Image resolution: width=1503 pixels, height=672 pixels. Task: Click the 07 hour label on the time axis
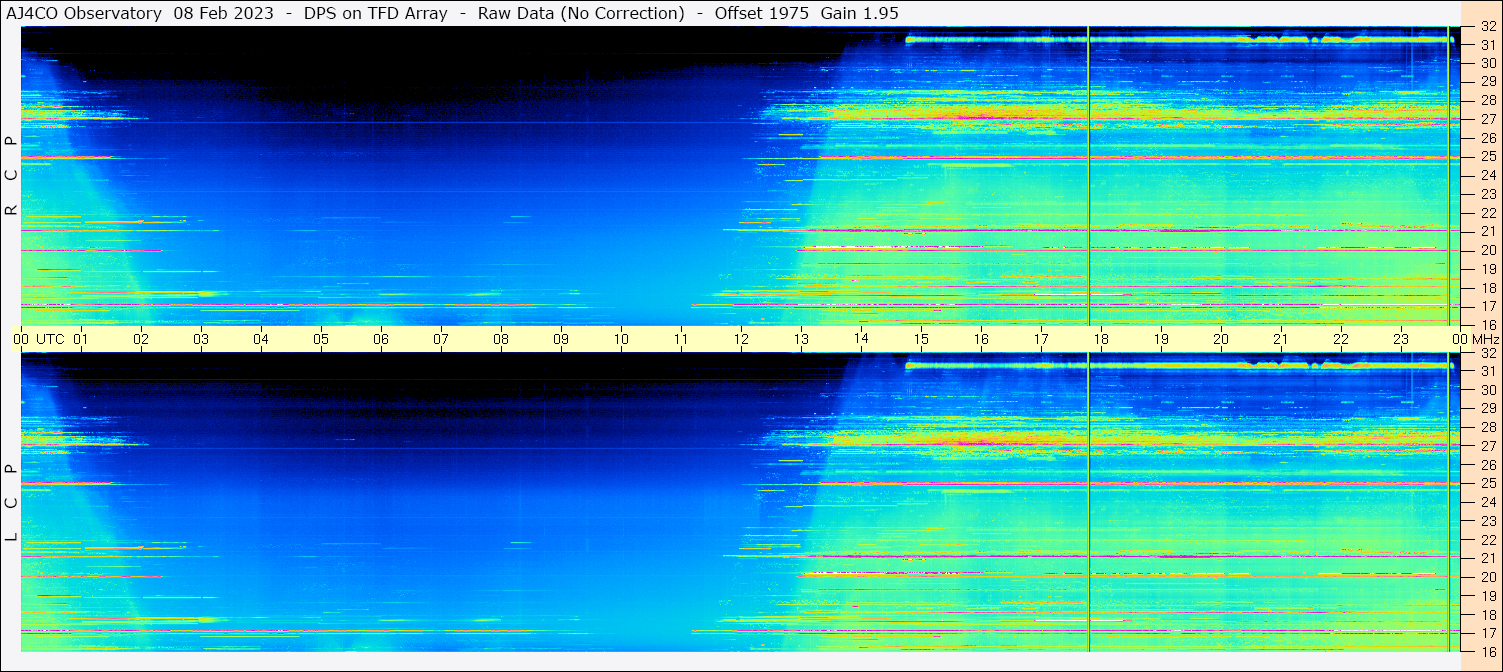pos(441,339)
